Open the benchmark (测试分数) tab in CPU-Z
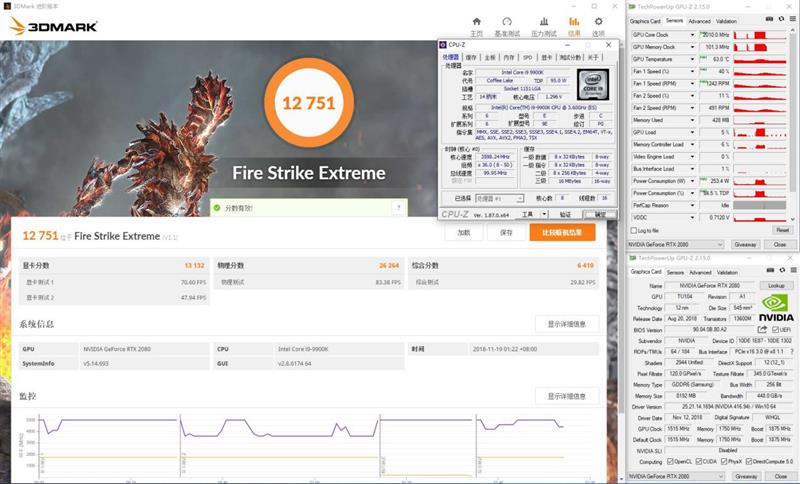Image resolution: width=800 pixels, height=484 pixels. [568, 57]
